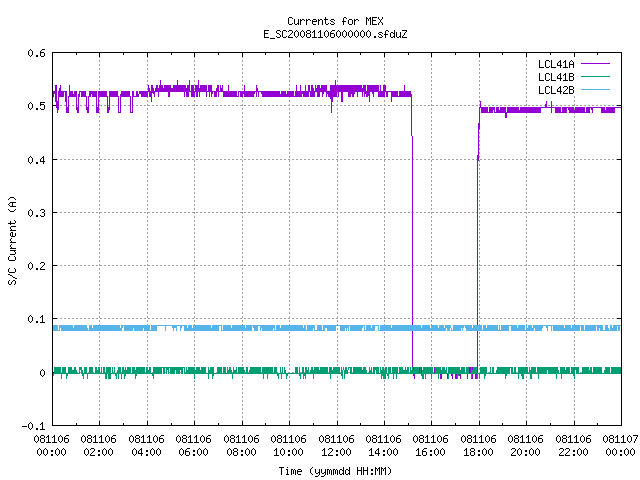Click the 081107 00:00 x-axis tick label
The width and height of the screenshot is (640, 480).
(x=620, y=446)
